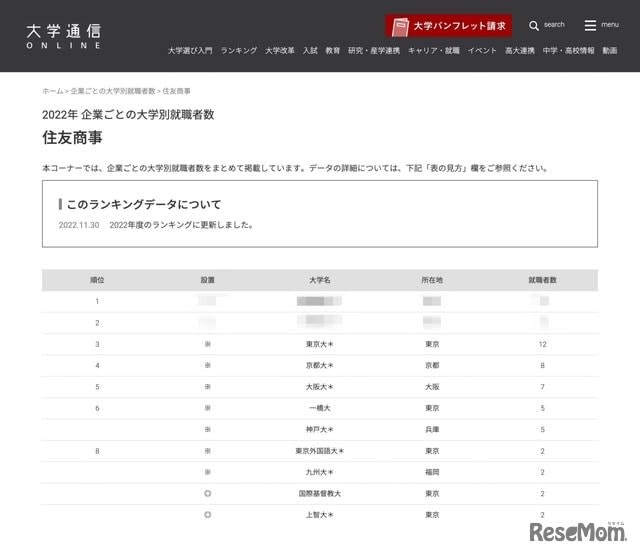Open the 研究・産学連携 nav item
The height and width of the screenshot is (555, 640).
pos(374,51)
